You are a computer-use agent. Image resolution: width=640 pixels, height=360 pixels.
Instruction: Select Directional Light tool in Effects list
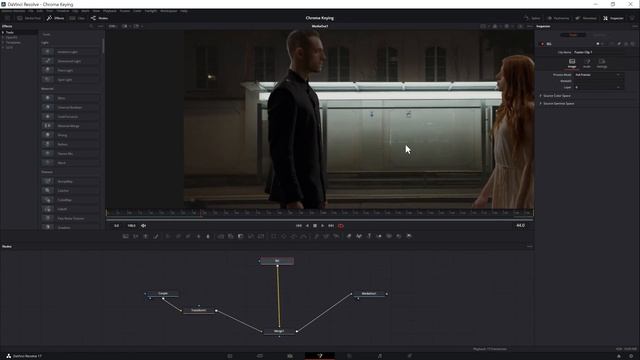[71, 61]
